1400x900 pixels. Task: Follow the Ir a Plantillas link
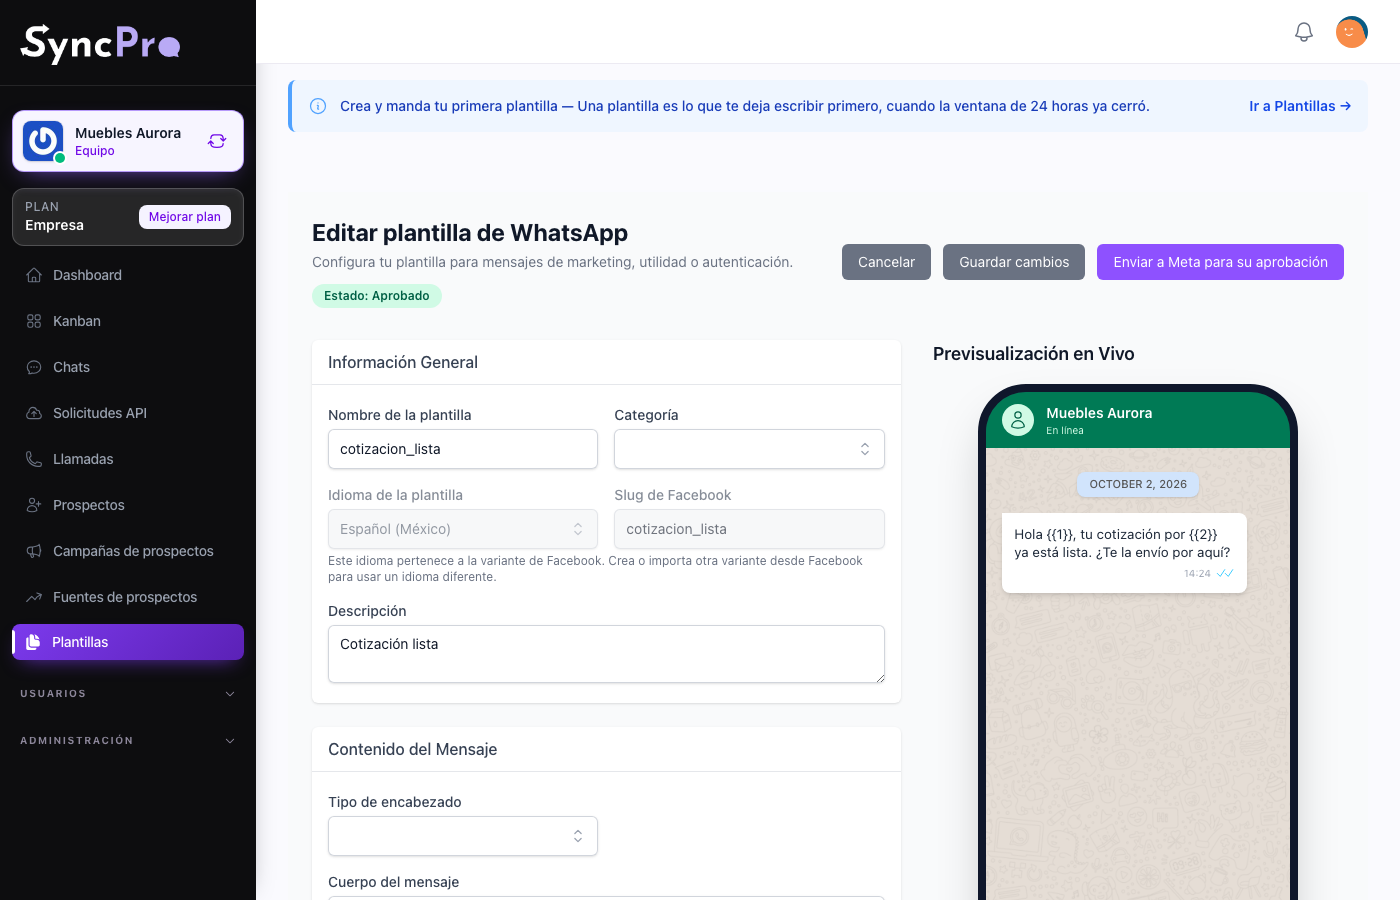[x=1300, y=106]
